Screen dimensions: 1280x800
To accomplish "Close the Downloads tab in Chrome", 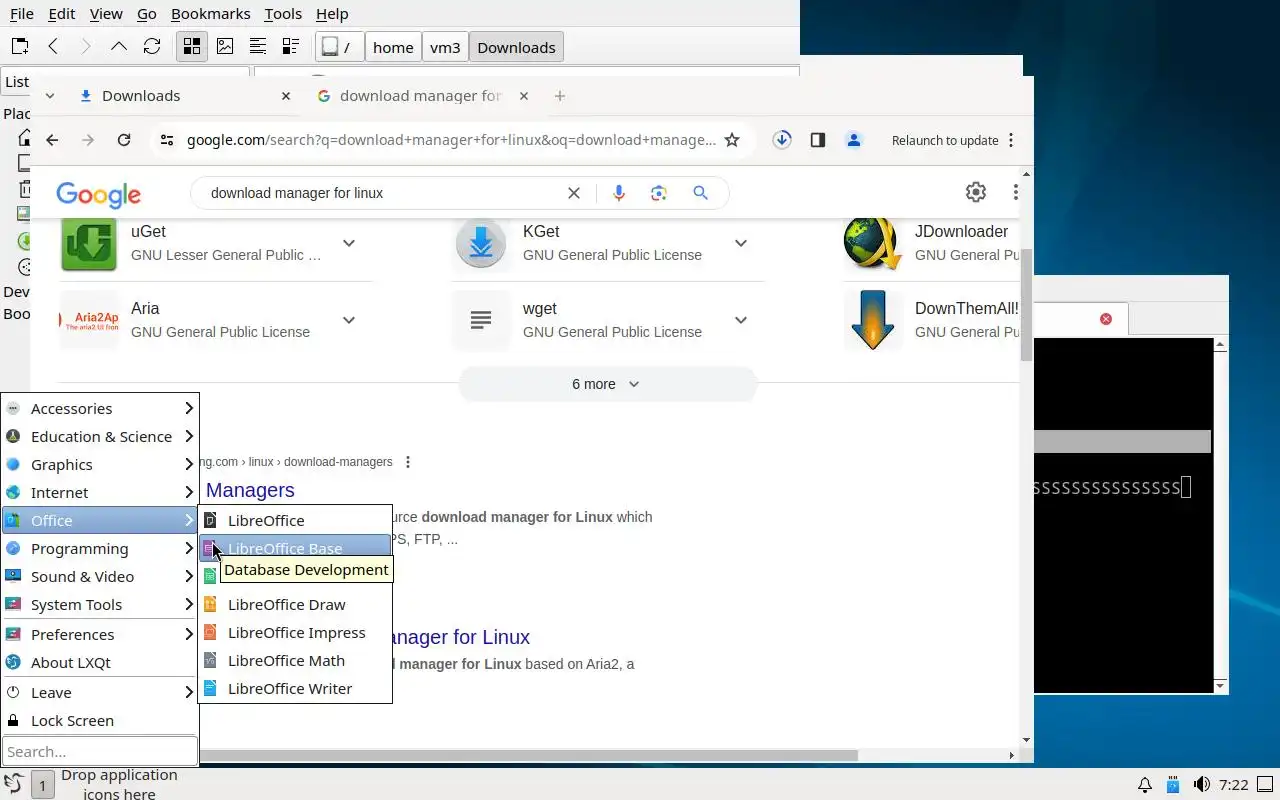I will [x=286, y=96].
